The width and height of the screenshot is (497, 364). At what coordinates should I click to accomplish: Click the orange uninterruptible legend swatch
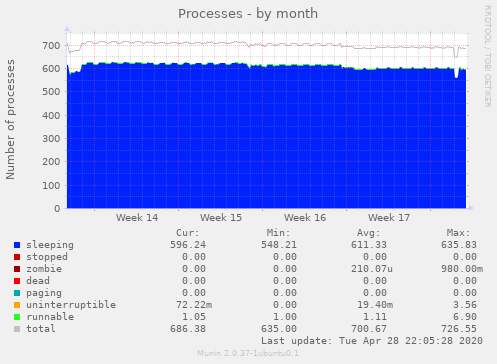pyautogui.click(x=17, y=305)
